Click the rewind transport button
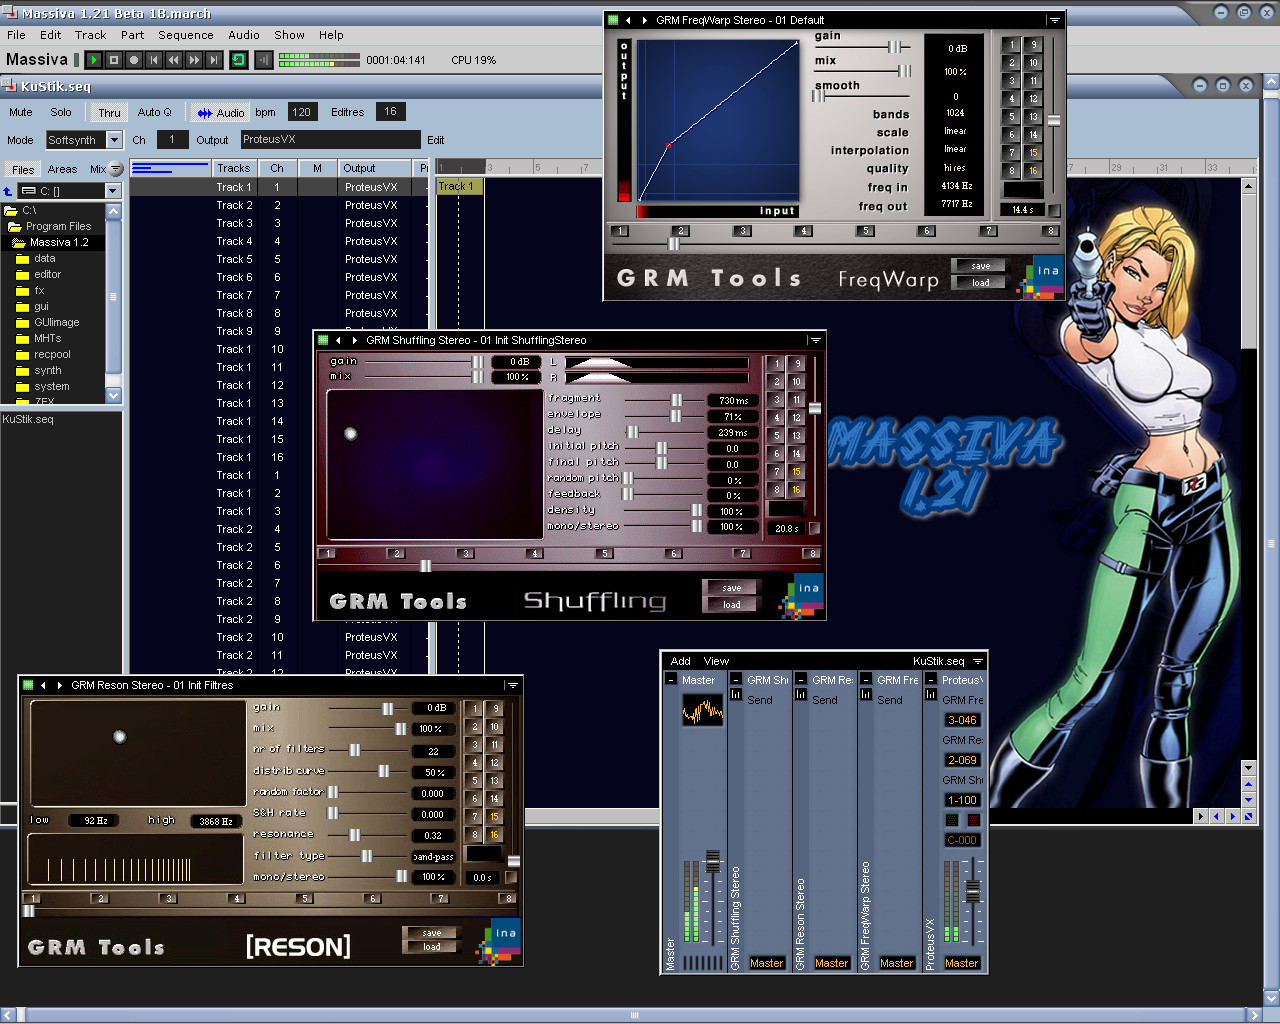This screenshot has width=1280, height=1024. coord(174,60)
